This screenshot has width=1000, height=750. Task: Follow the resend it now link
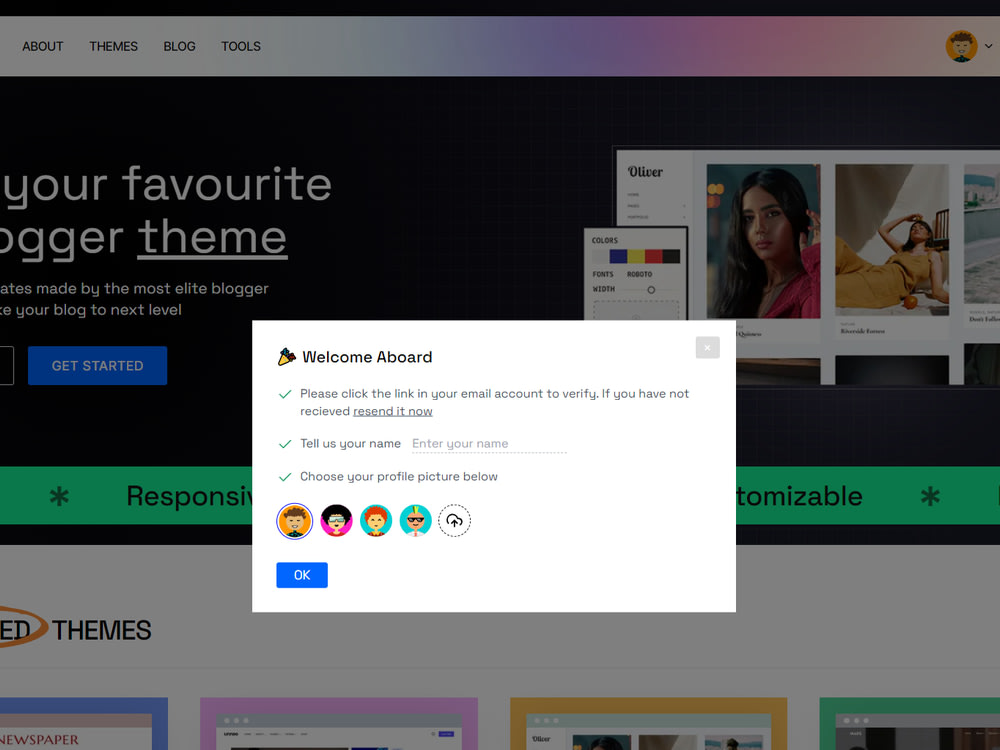click(393, 411)
